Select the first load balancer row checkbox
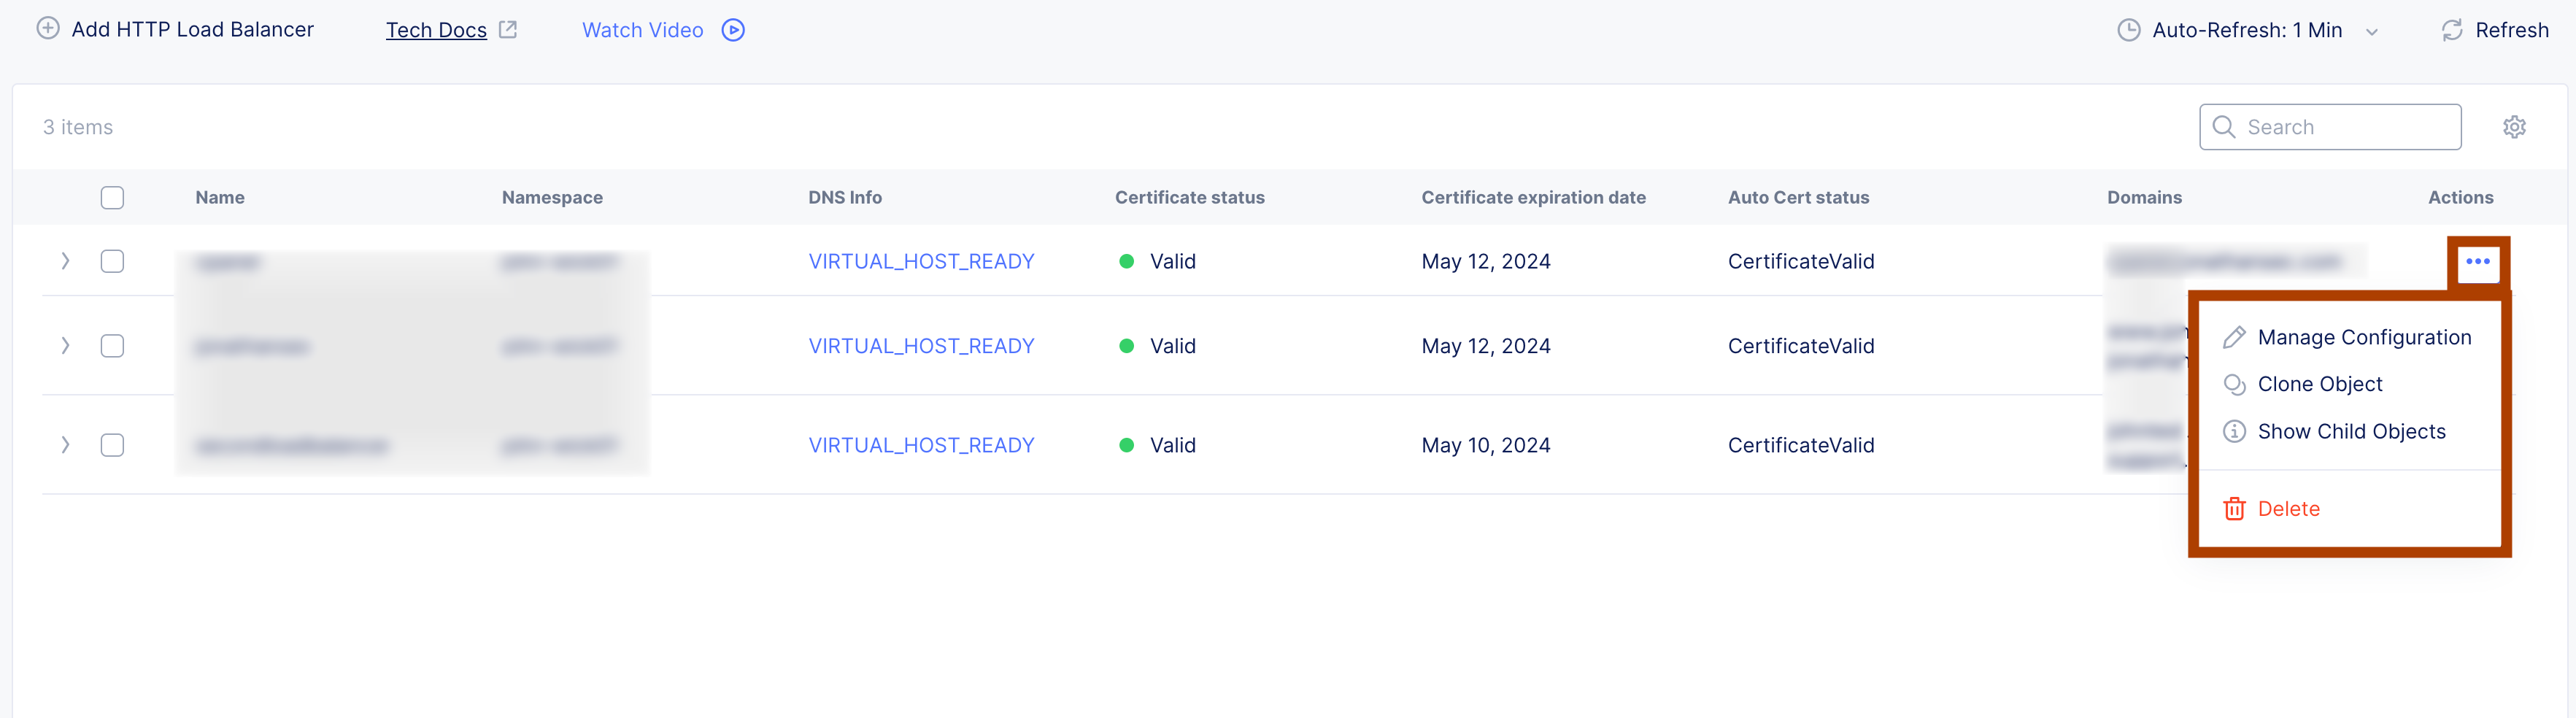The width and height of the screenshot is (2576, 718). (x=112, y=261)
